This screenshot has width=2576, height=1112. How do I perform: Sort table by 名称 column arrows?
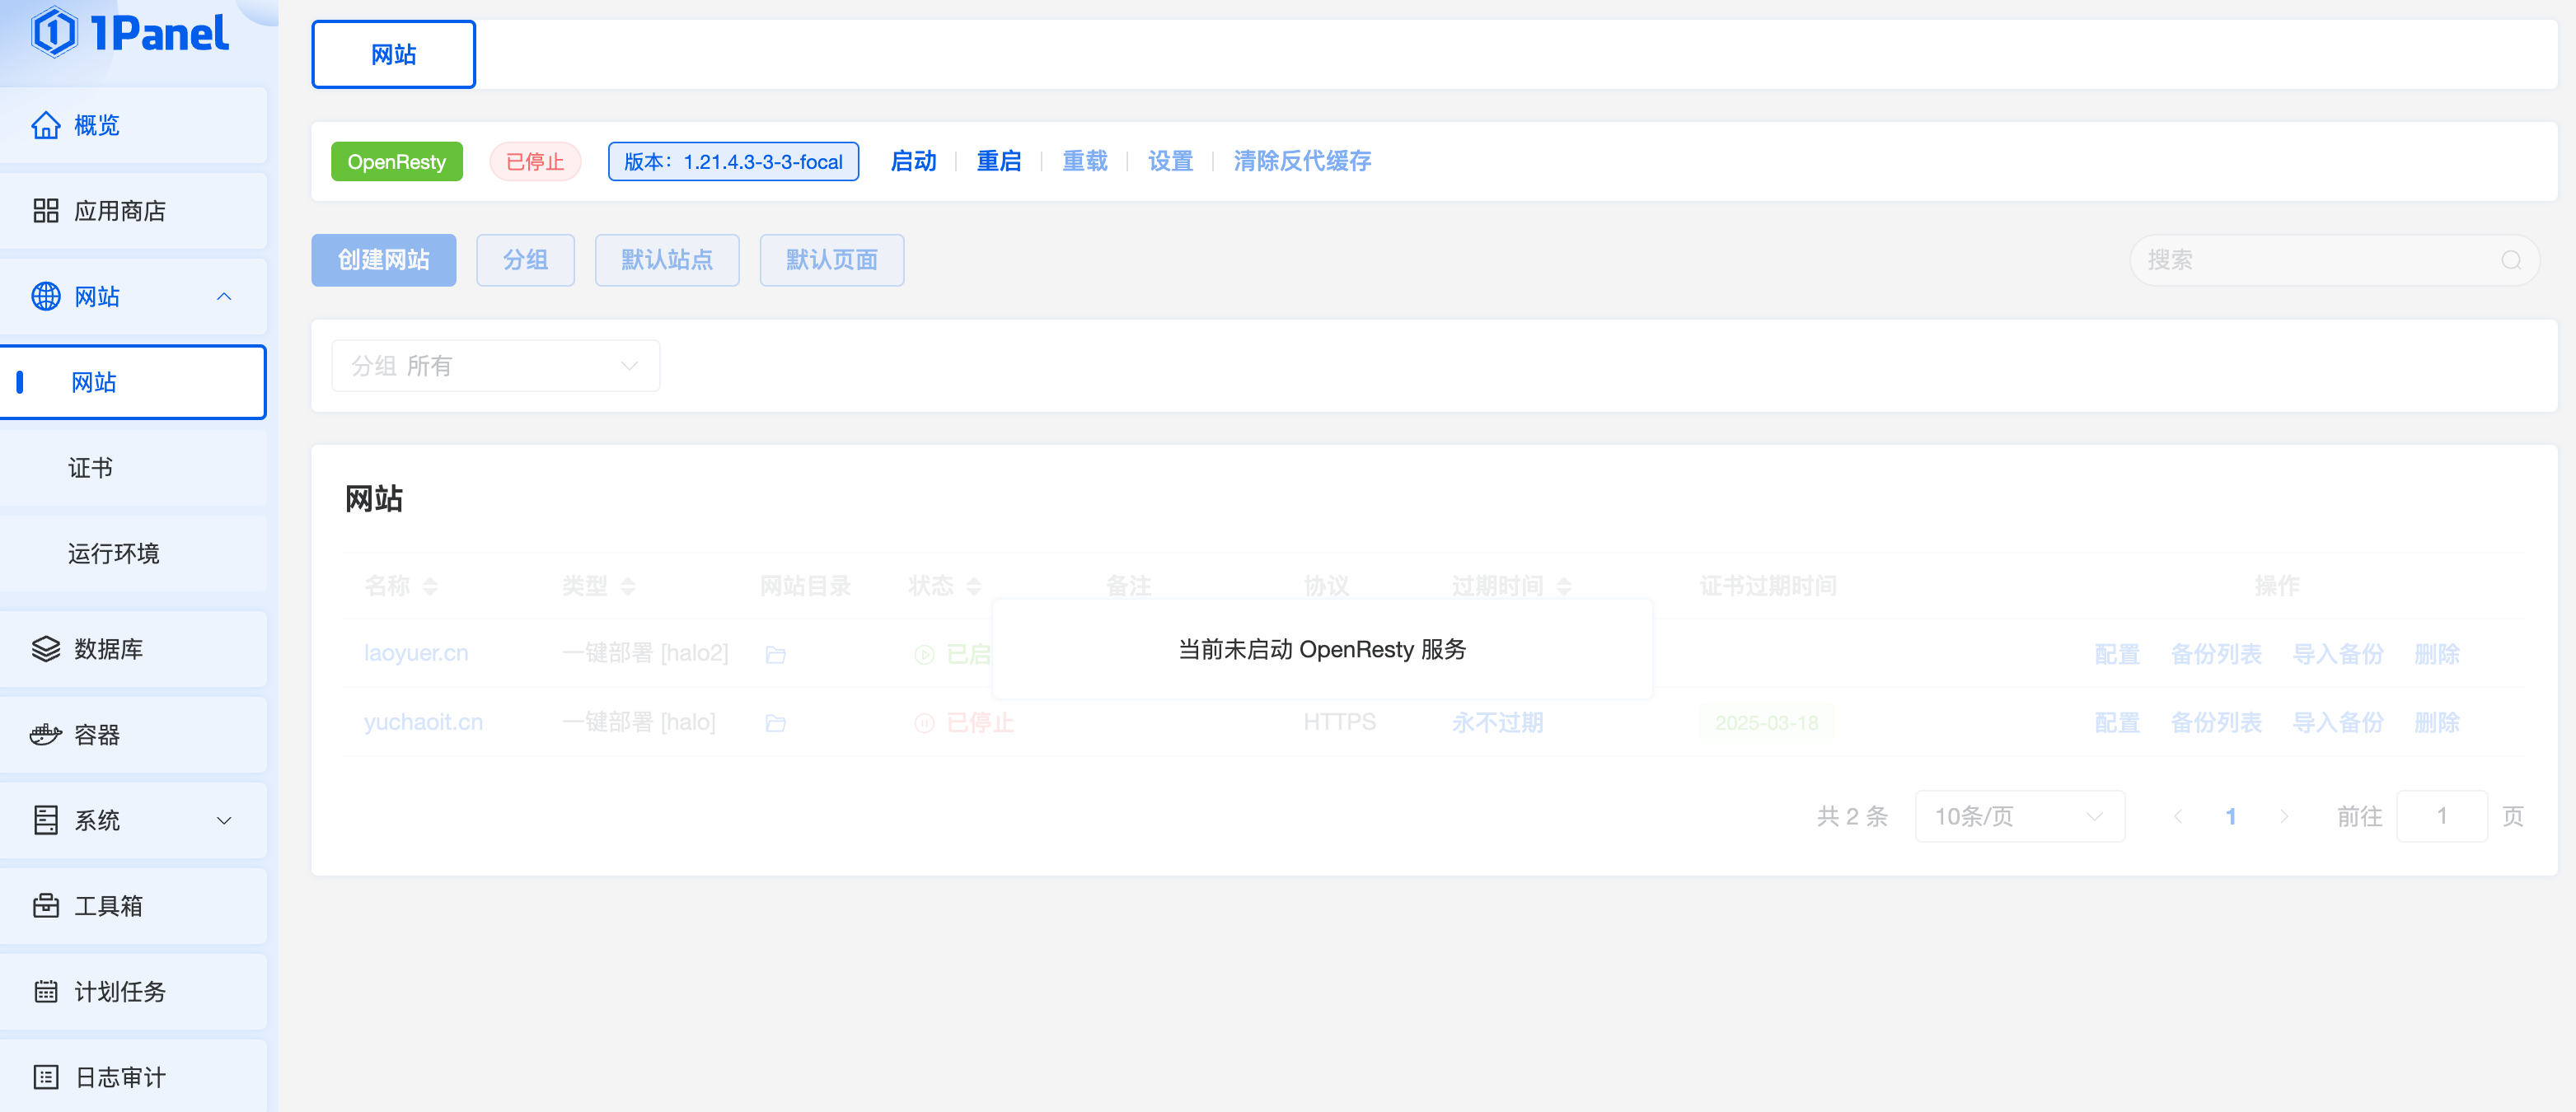430,586
